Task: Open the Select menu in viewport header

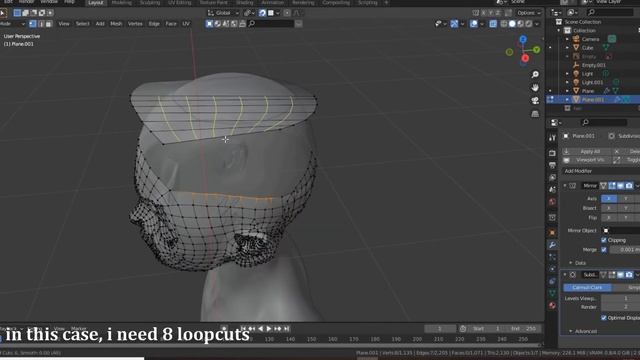Action: pos(82,24)
